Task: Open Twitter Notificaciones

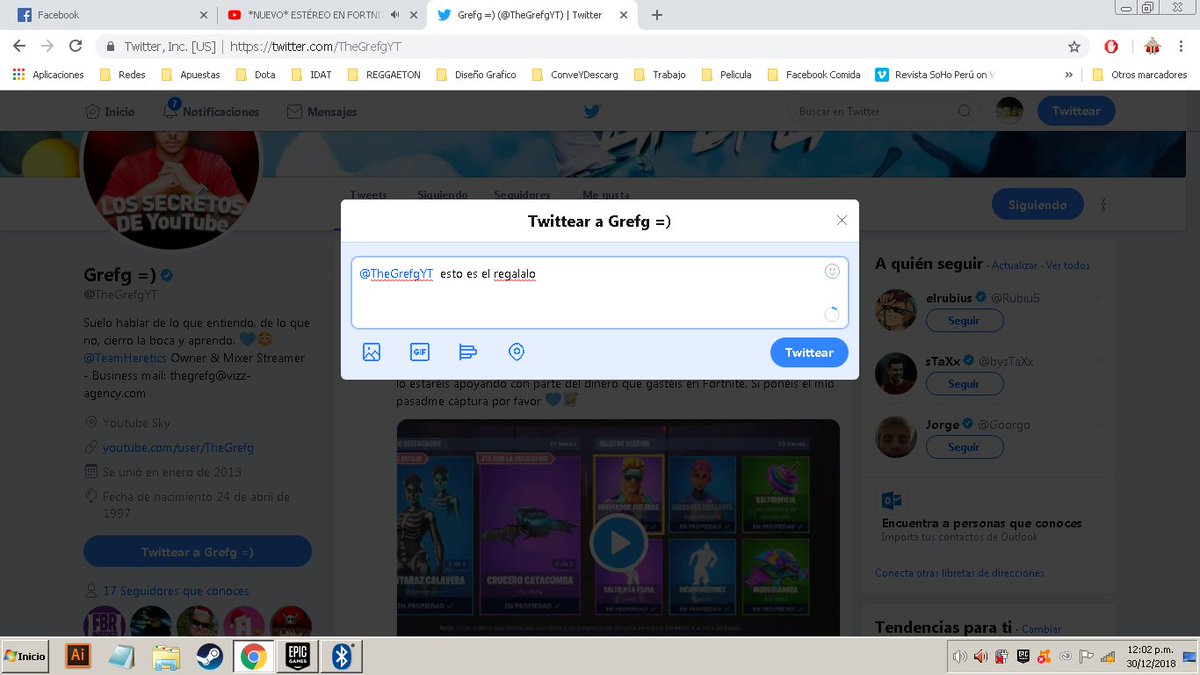Action: click(211, 111)
